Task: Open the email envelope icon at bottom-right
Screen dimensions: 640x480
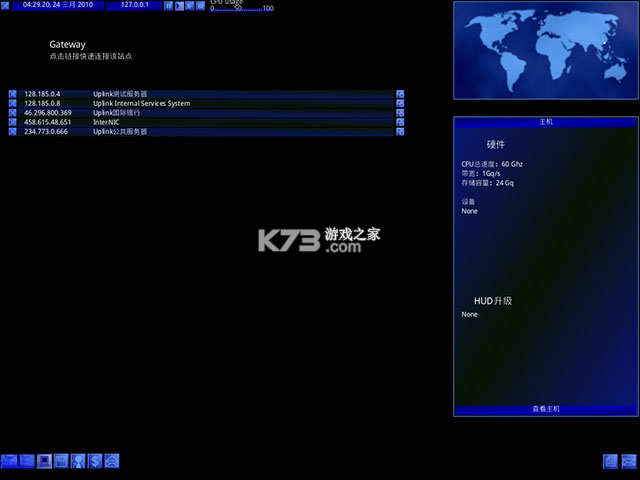Action: click(x=629, y=462)
